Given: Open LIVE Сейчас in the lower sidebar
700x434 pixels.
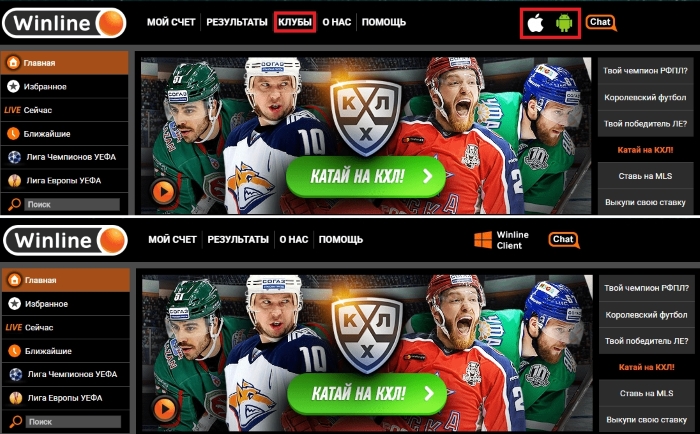Looking at the screenshot, I should (66, 327).
